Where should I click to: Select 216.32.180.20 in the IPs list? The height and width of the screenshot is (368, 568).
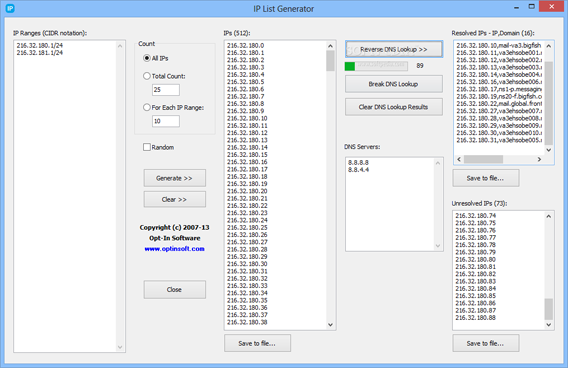click(247, 191)
